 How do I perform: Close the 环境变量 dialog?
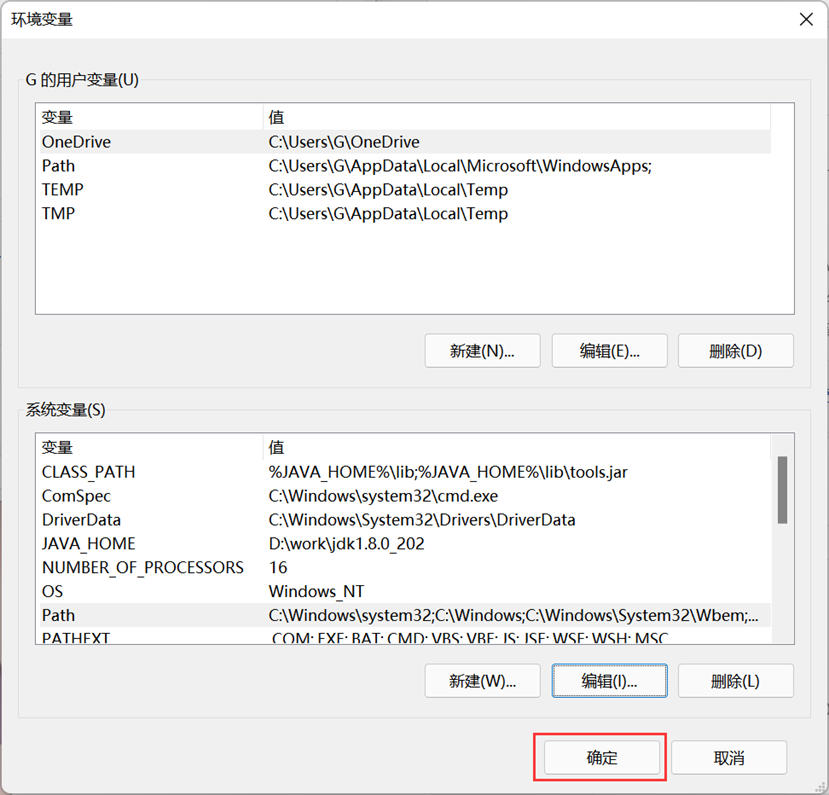coord(806,20)
